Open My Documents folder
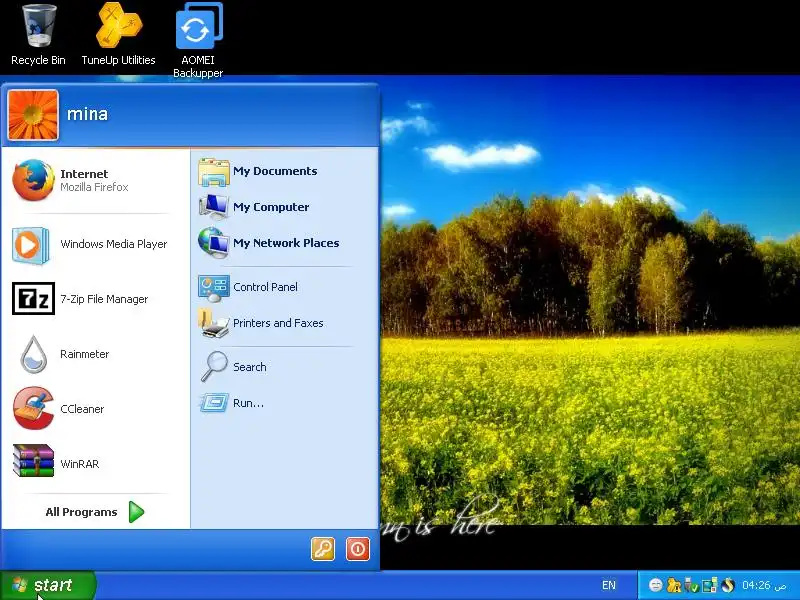The image size is (800, 600). [284, 171]
